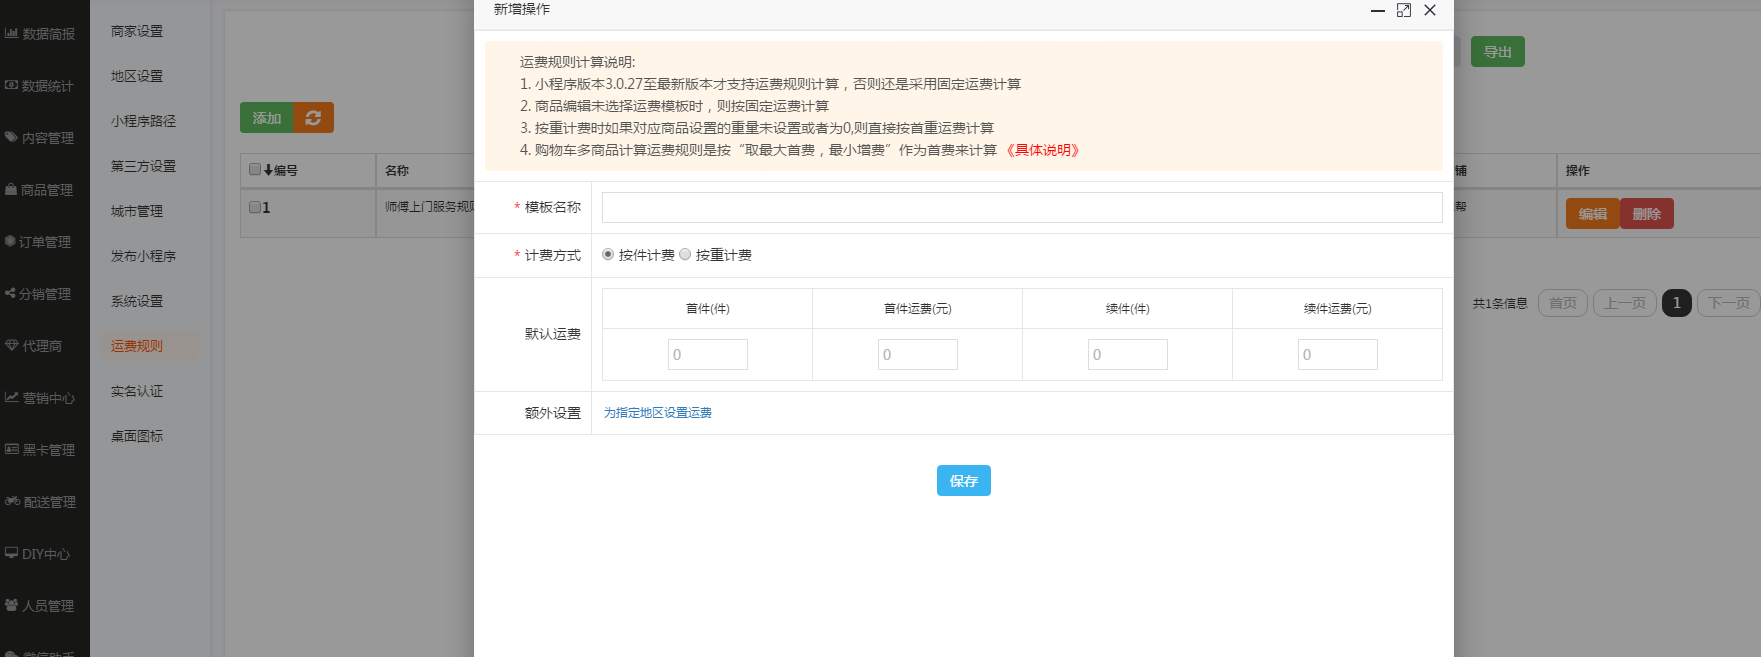Select the 按件计费 radio option
The width and height of the screenshot is (1761, 657).
(x=608, y=255)
